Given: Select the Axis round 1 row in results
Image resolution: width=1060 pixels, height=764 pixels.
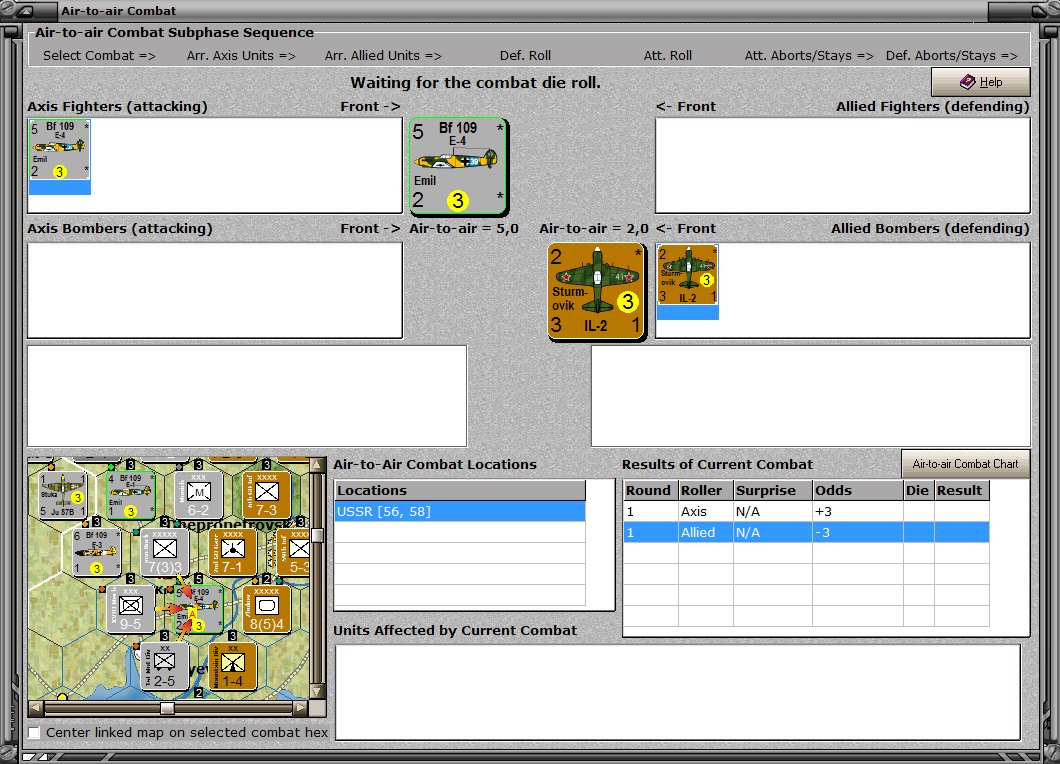Looking at the screenshot, I should 806,512.
